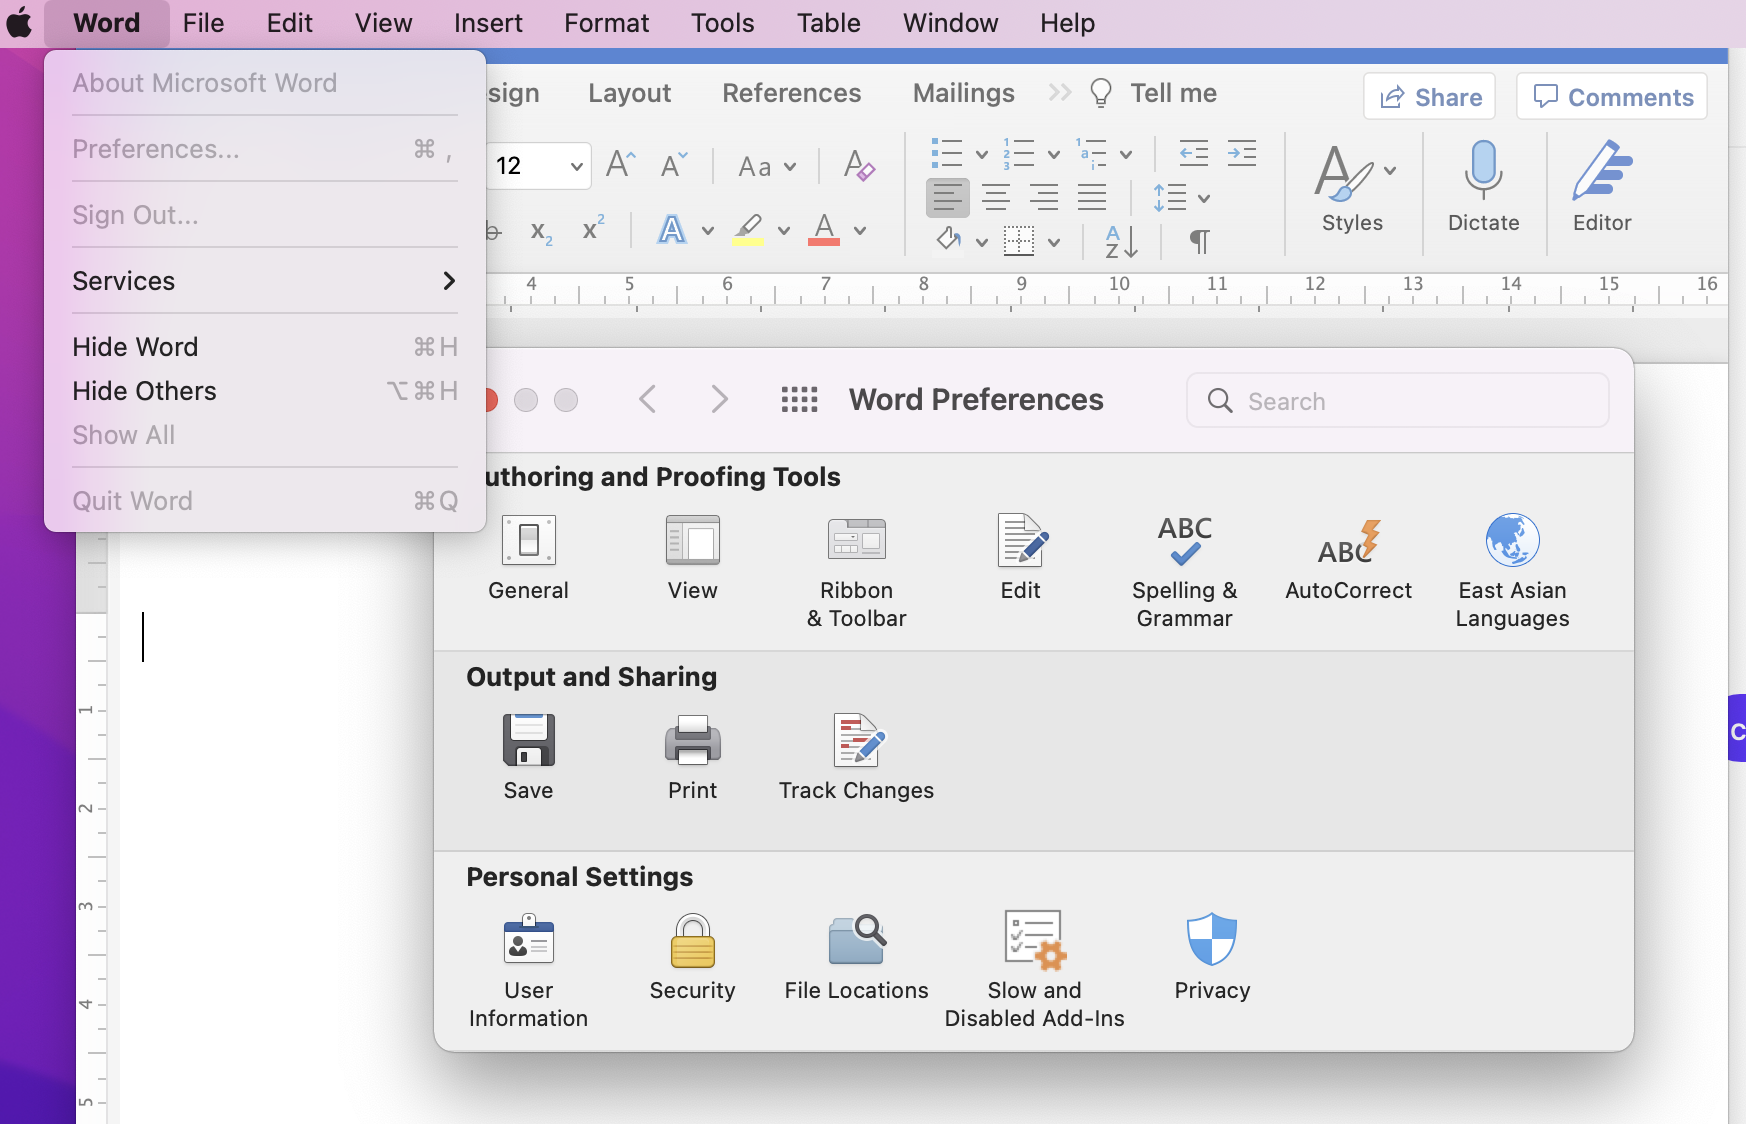Click Search field in Word Preferences
The width and height of the screenshot is (1746, 1124).
[1398, 401]
